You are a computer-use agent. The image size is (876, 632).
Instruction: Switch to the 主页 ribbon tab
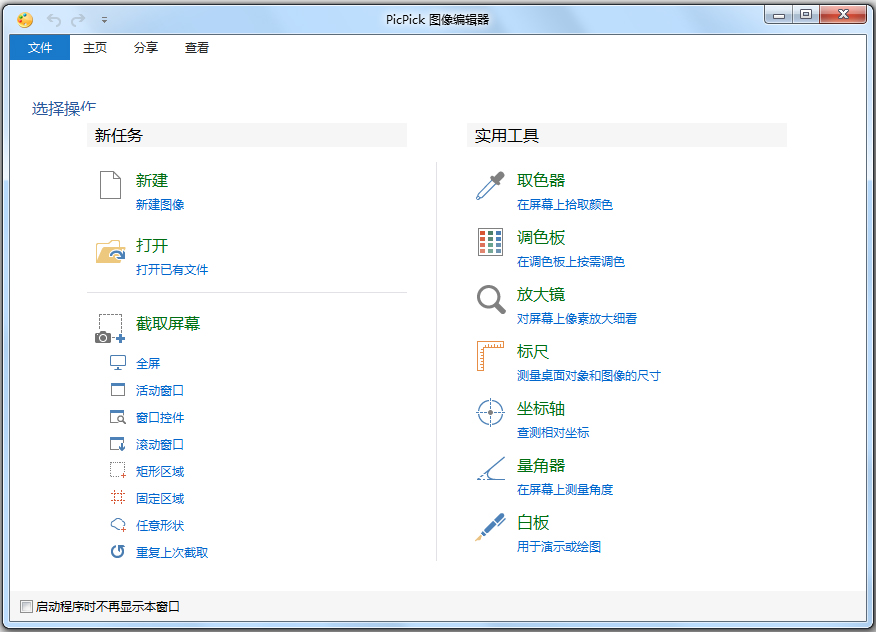(x=95, y=47)
